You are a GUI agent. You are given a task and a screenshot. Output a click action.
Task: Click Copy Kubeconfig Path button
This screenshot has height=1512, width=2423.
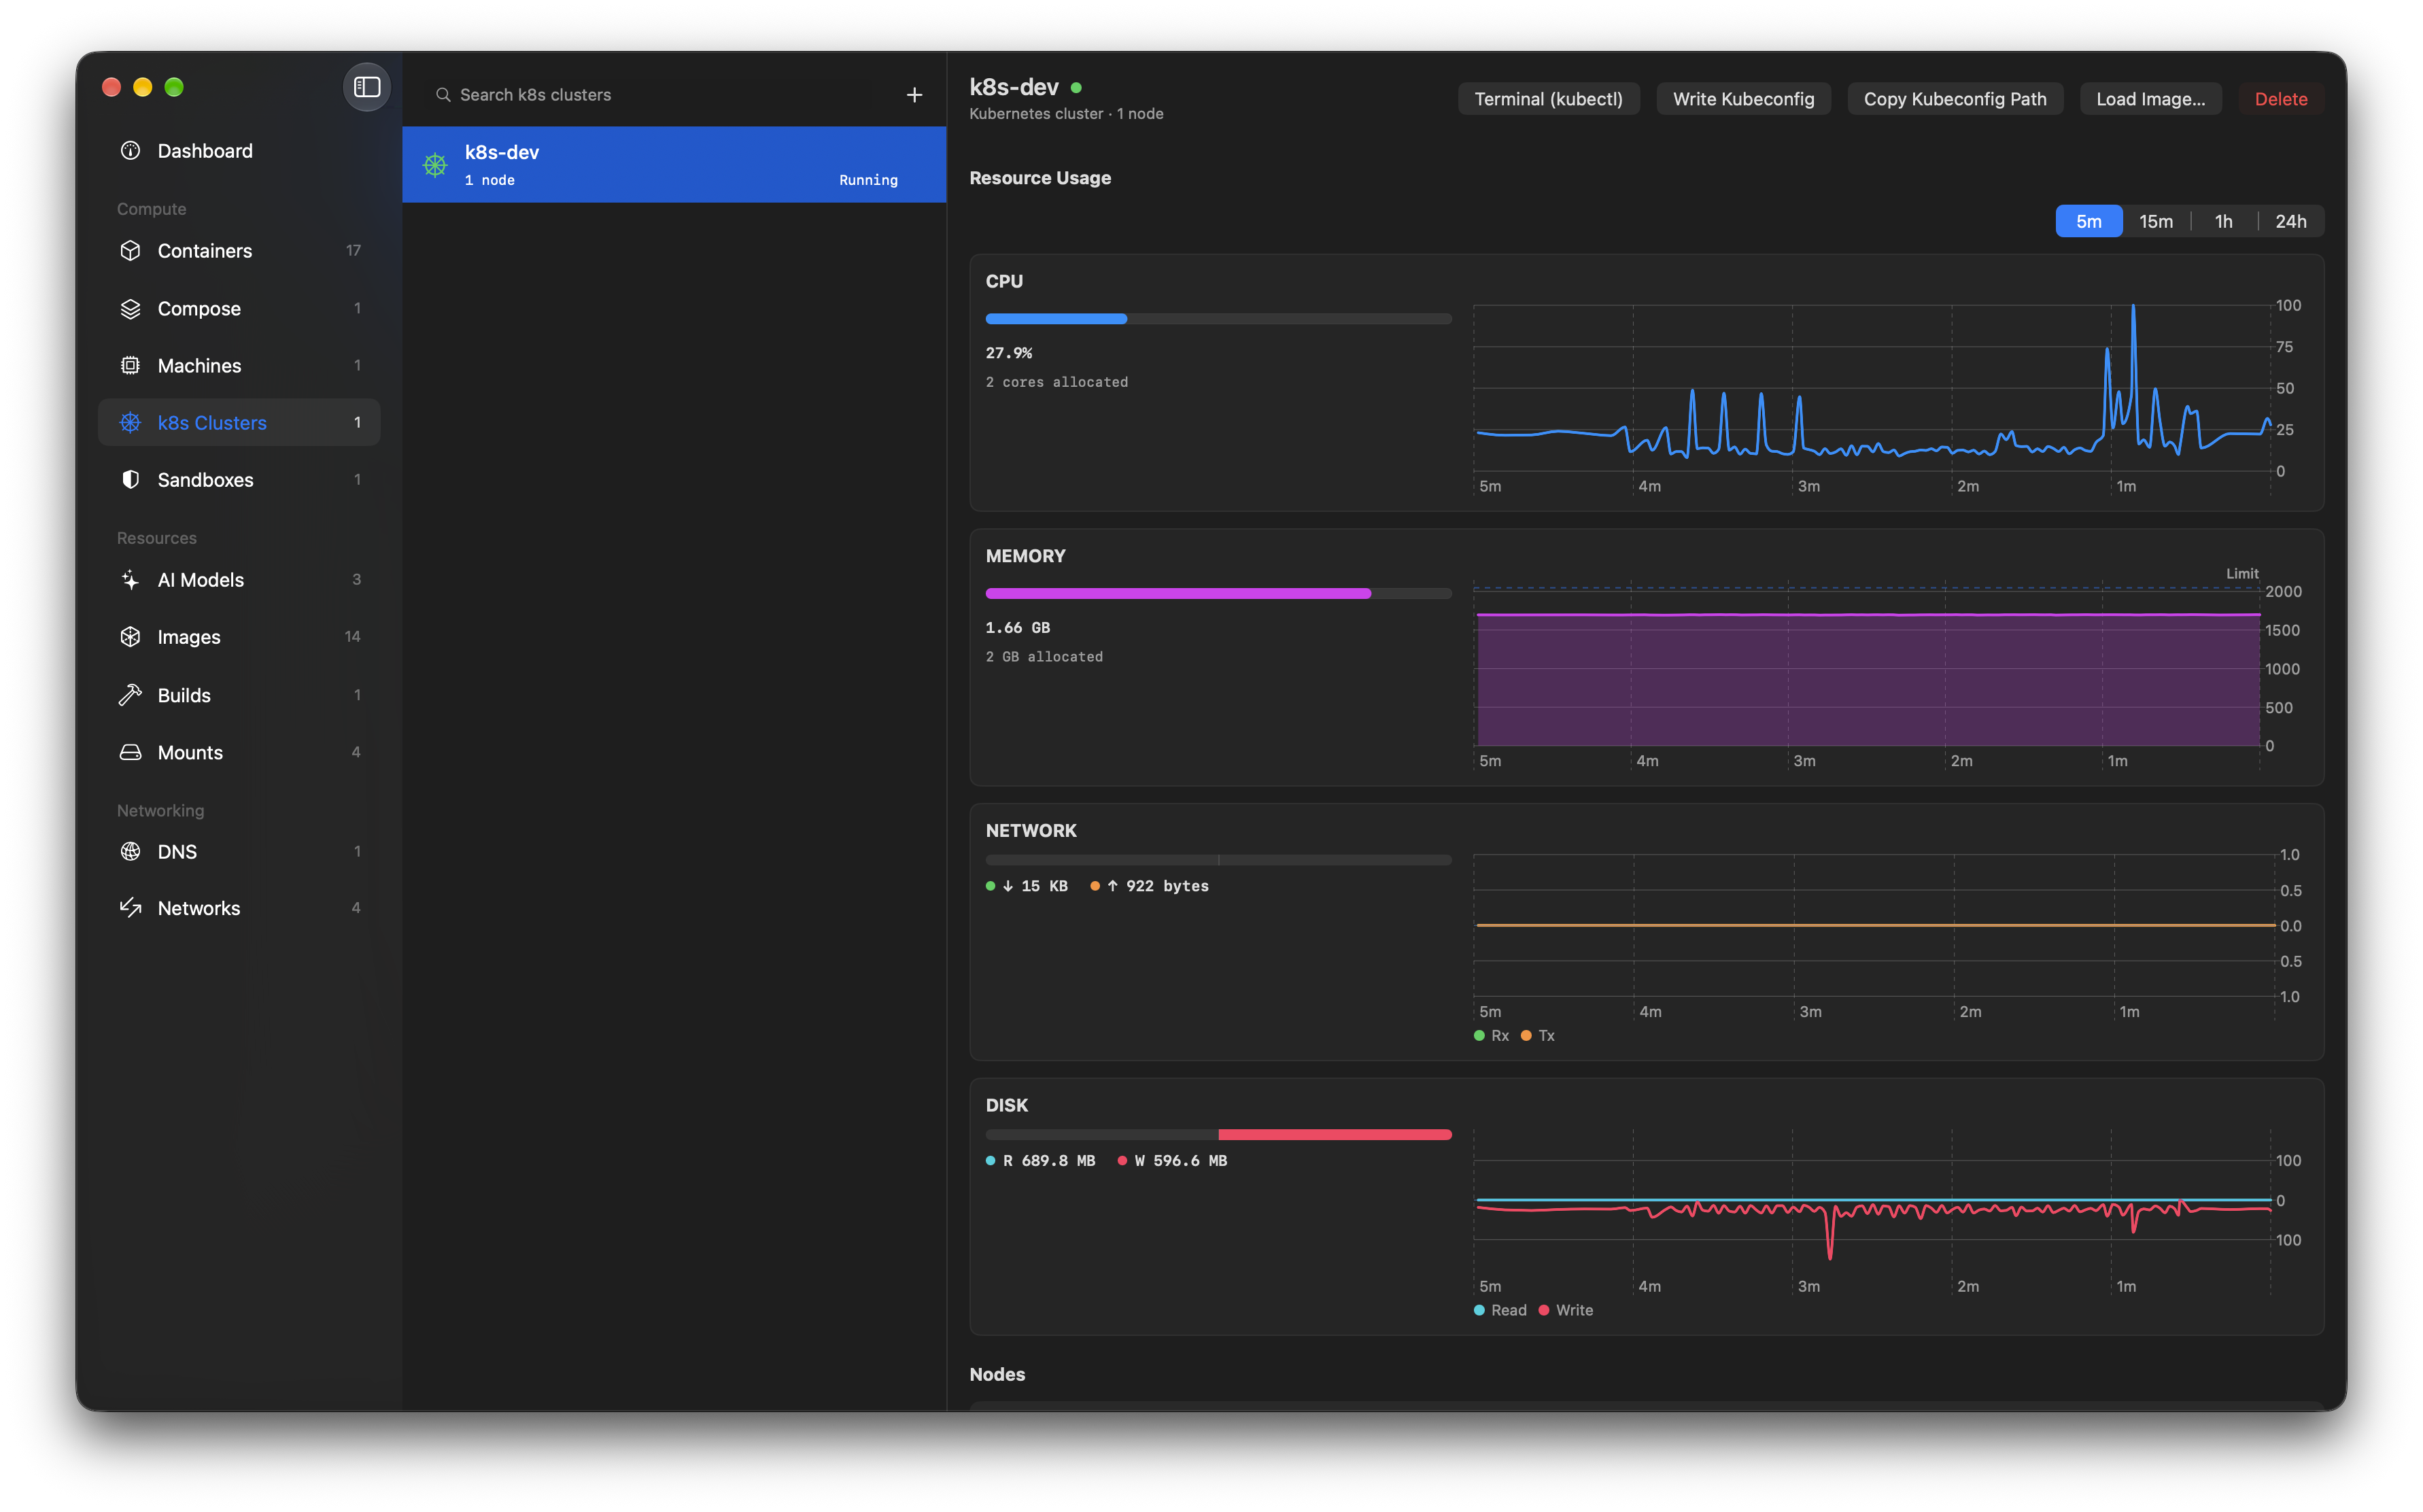click(1954, 99)
